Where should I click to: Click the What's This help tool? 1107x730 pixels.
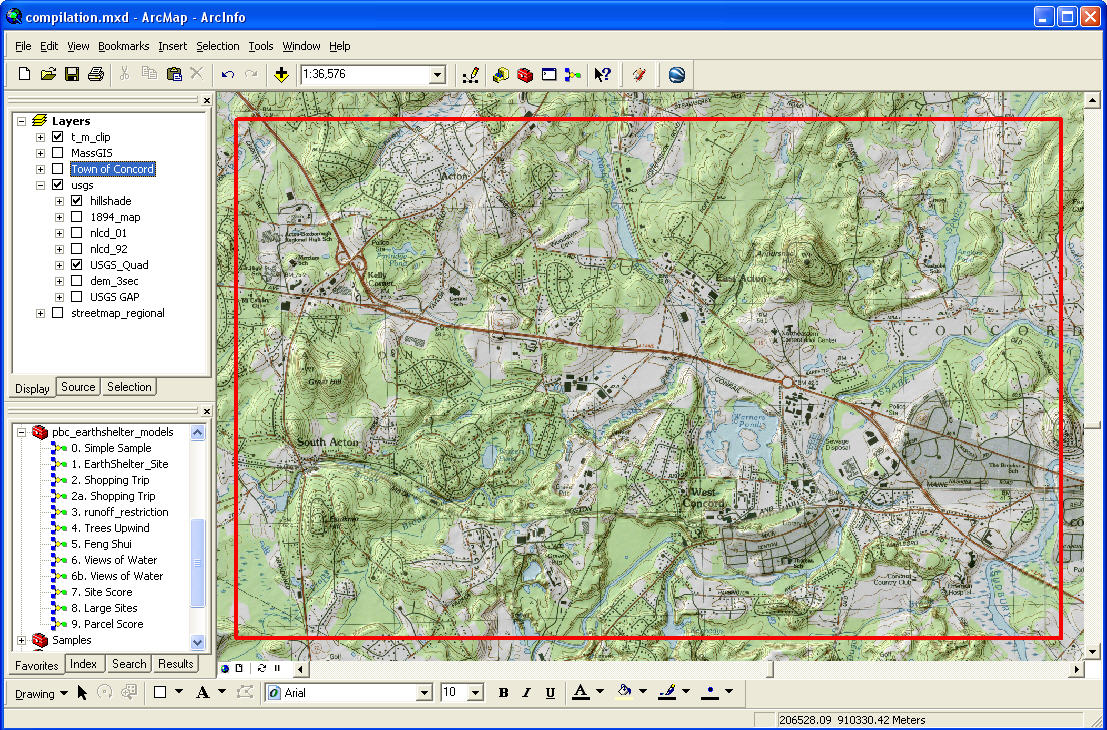(602, 74)
